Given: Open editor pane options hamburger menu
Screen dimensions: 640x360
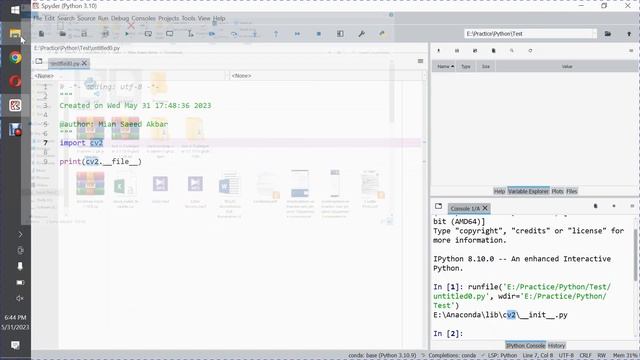Looking at the screenshot, I should (x=420, y=61).
